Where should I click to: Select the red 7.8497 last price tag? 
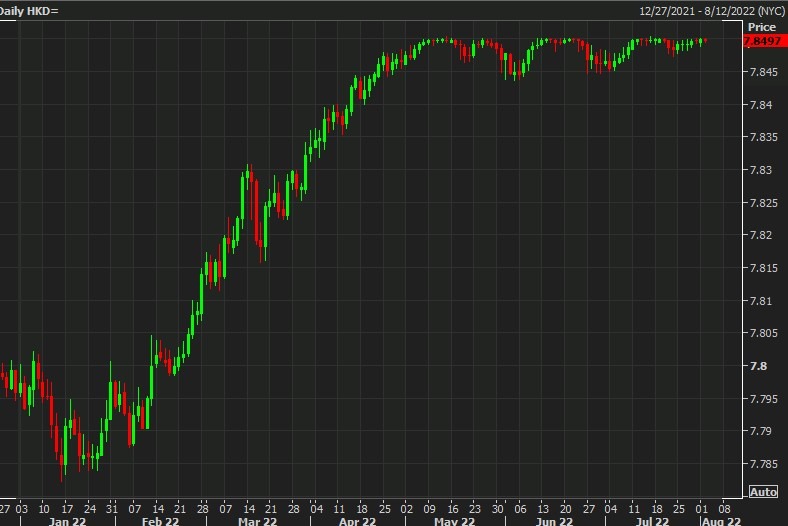tap(765, 41)
